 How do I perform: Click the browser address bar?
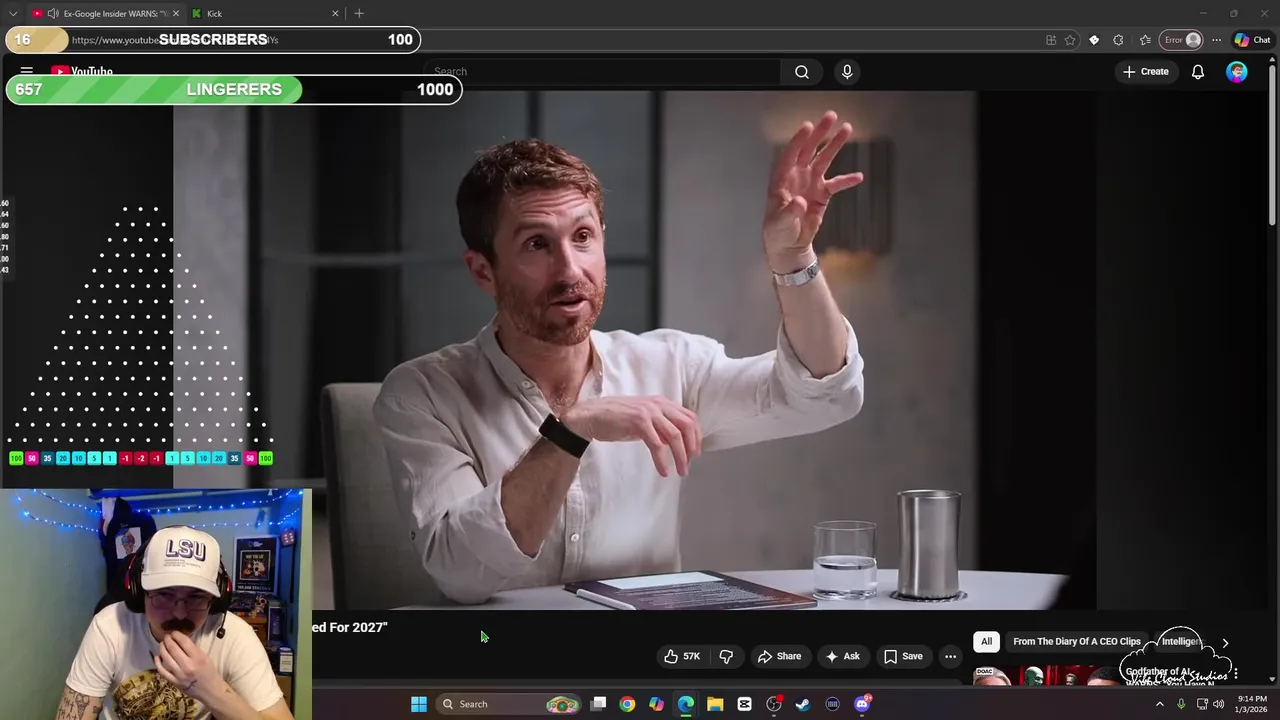pos(540,40)
